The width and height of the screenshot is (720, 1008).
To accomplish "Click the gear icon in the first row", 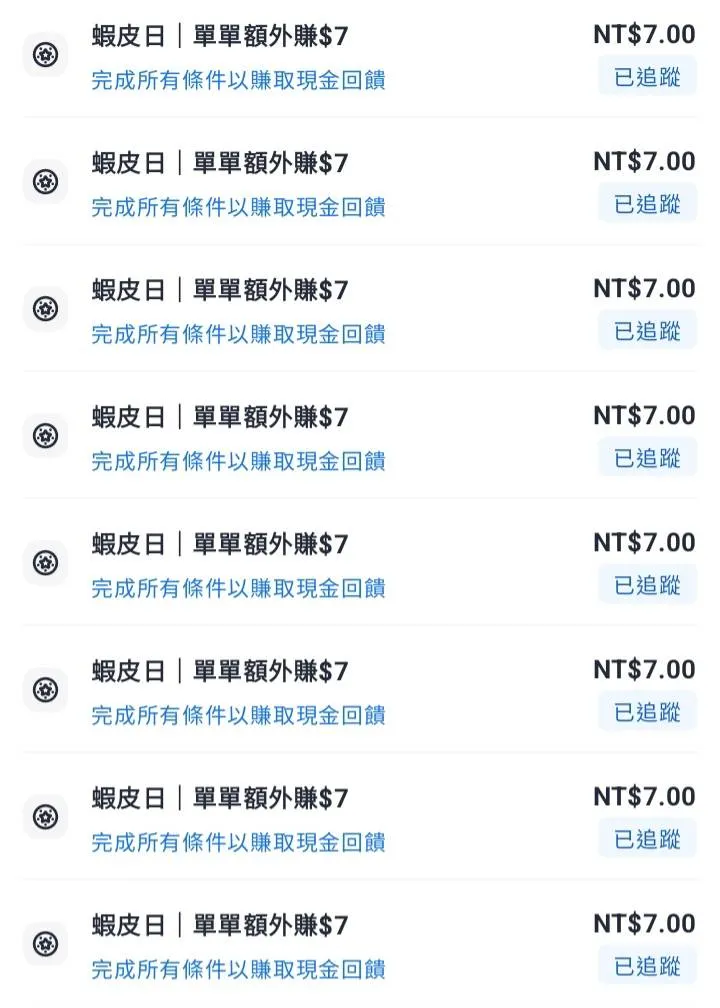I will click(x=45, y=55).
